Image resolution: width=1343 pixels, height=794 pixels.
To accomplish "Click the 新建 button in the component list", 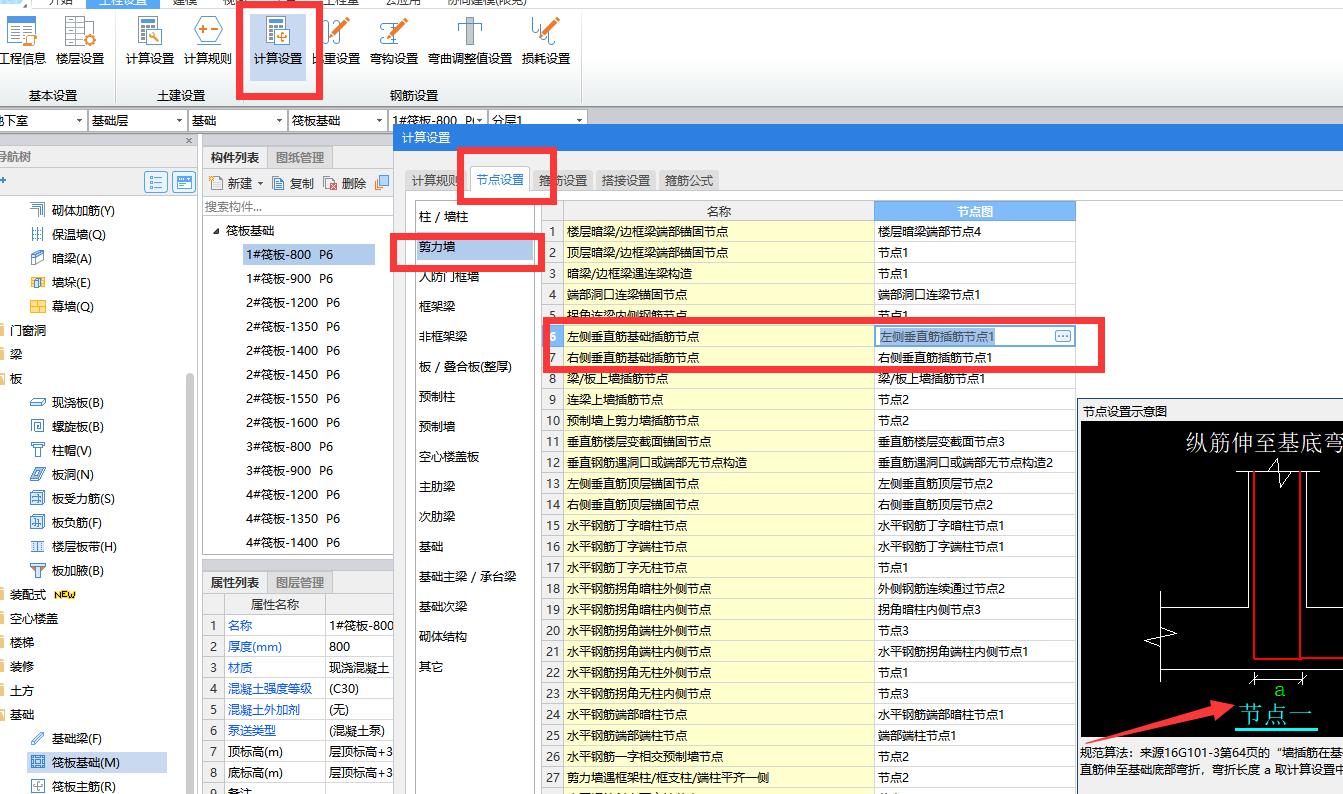I will [234, 183].
